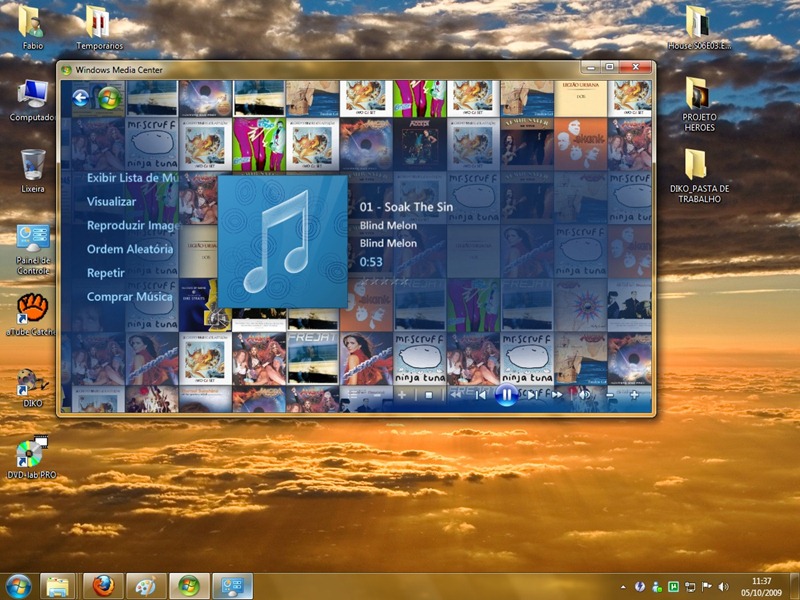Open the PROJETO HEROES folder

click(x=699, y=104)
